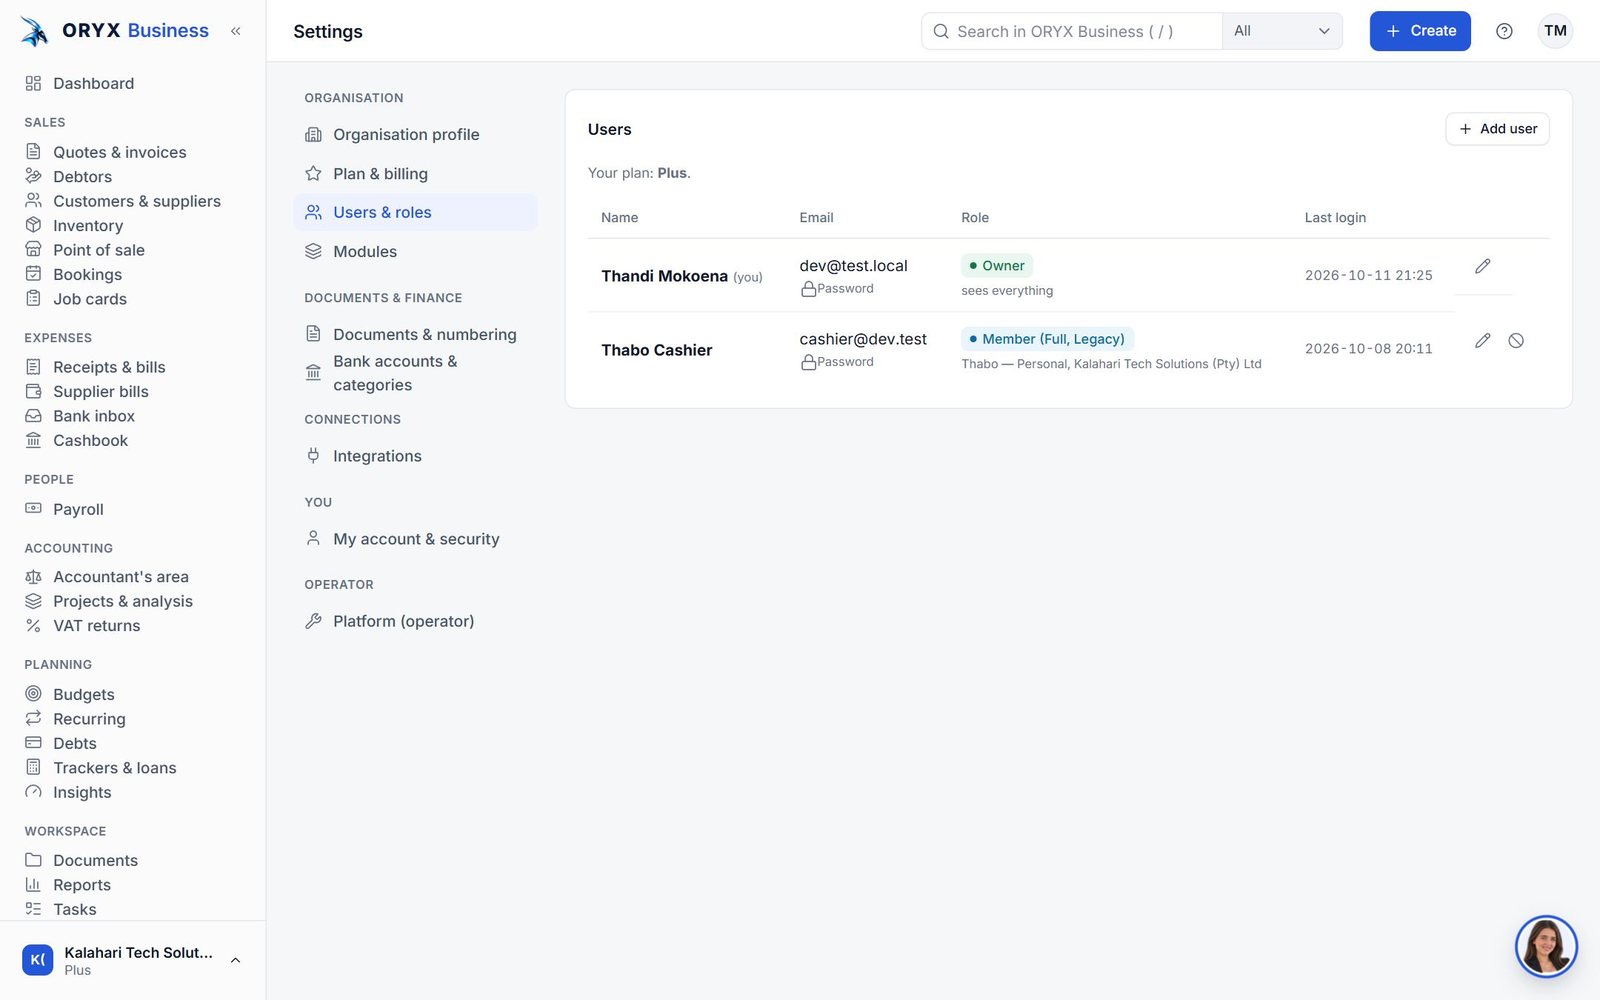1600x1000 pixels.
Task: Open Bank inbox in sidebar
Action: pyautogui.click(x=94, y=416)
